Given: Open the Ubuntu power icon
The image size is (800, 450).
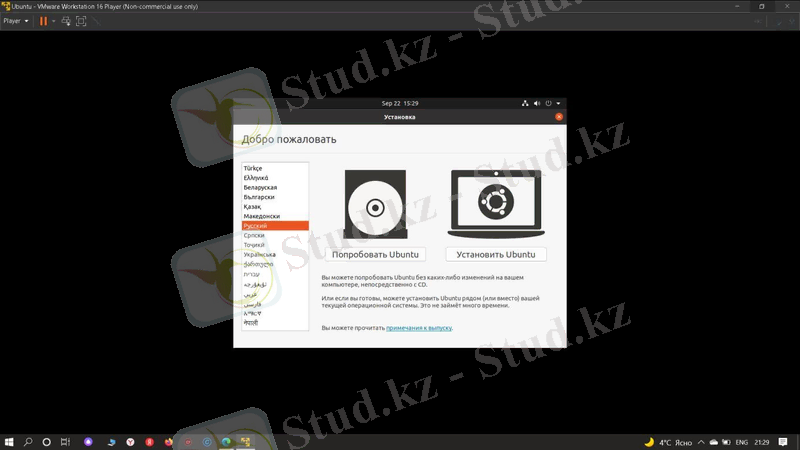Looking at the screenshot, I should (x=548, y=103).
